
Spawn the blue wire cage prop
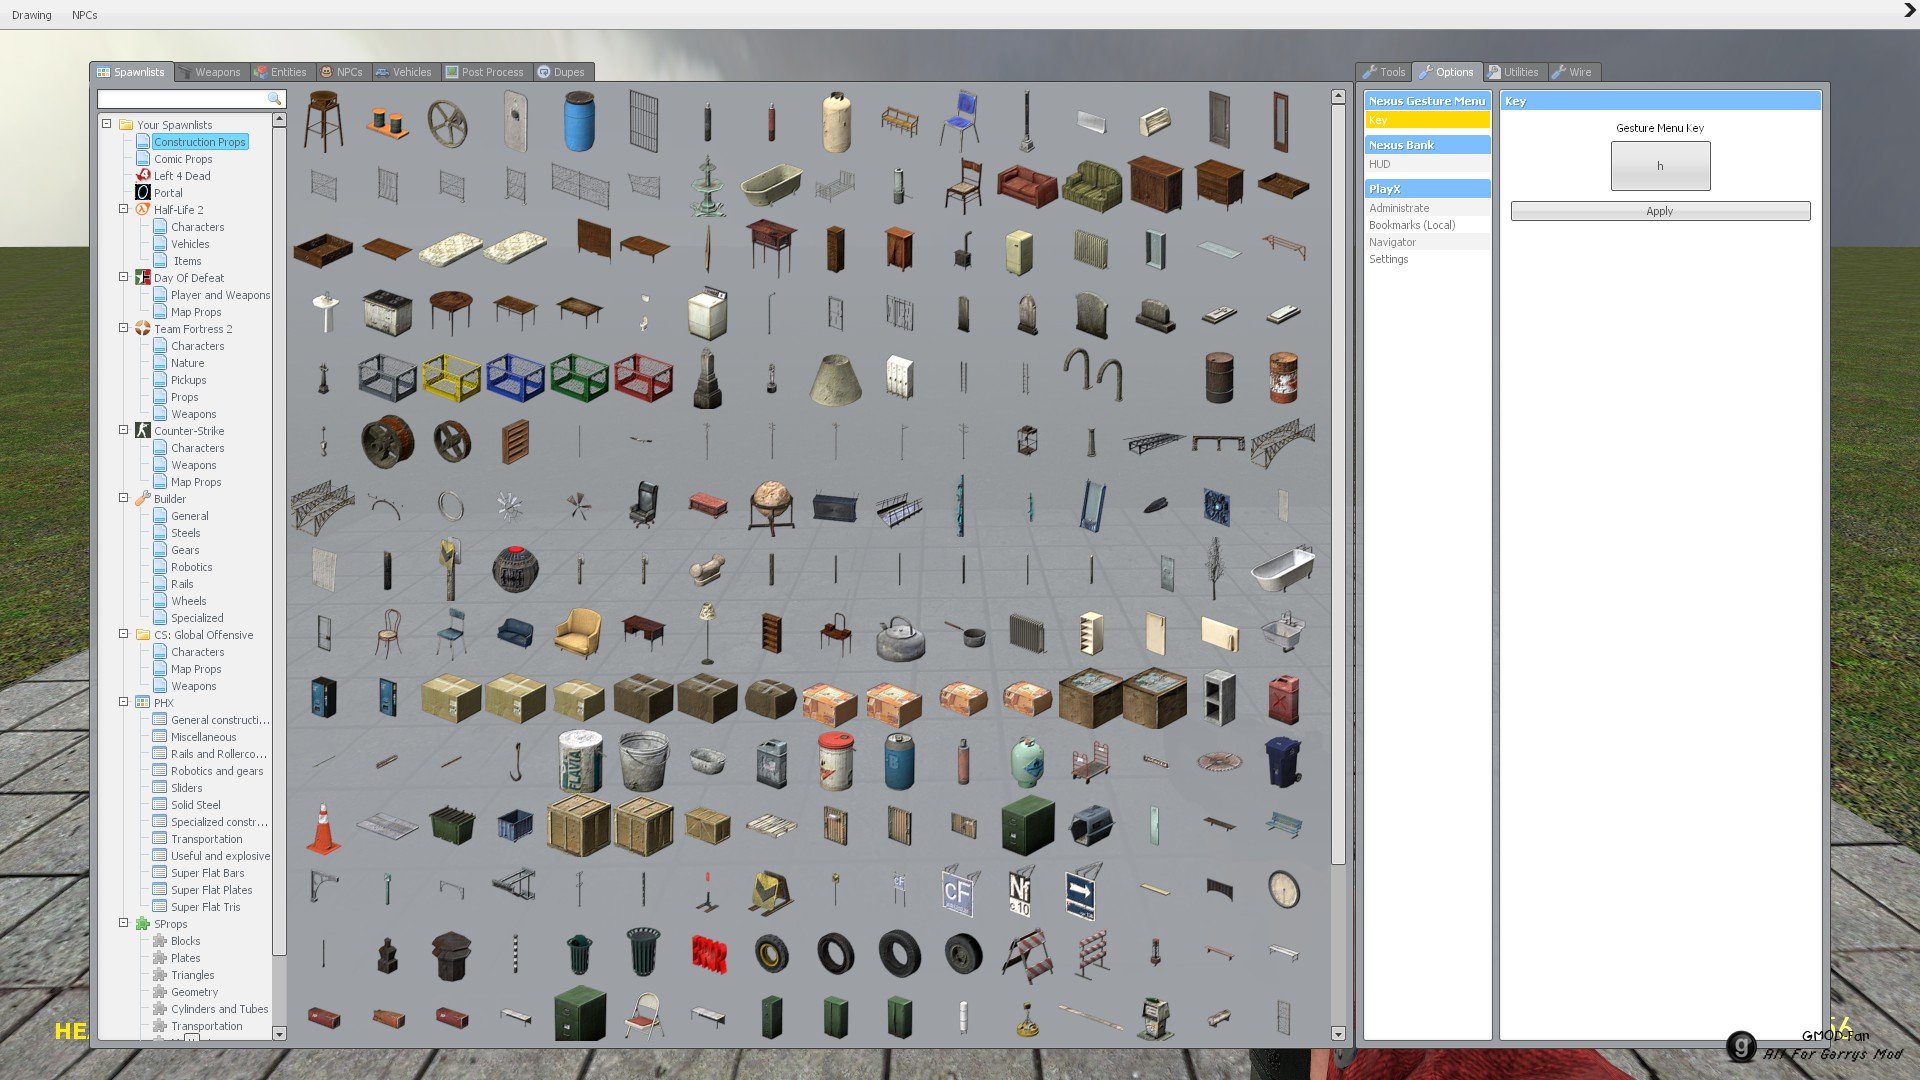pos(515,378)
